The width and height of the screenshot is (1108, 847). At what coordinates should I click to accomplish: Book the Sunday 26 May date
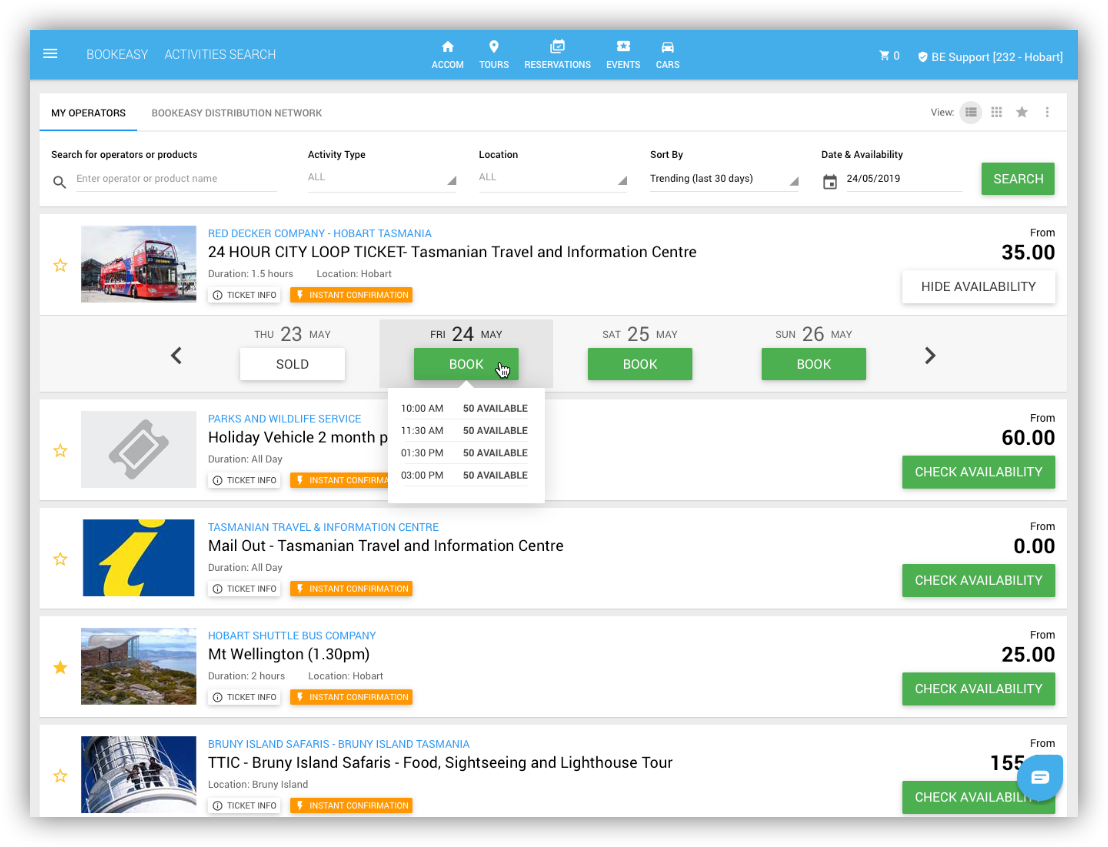(x=814, y=364)
